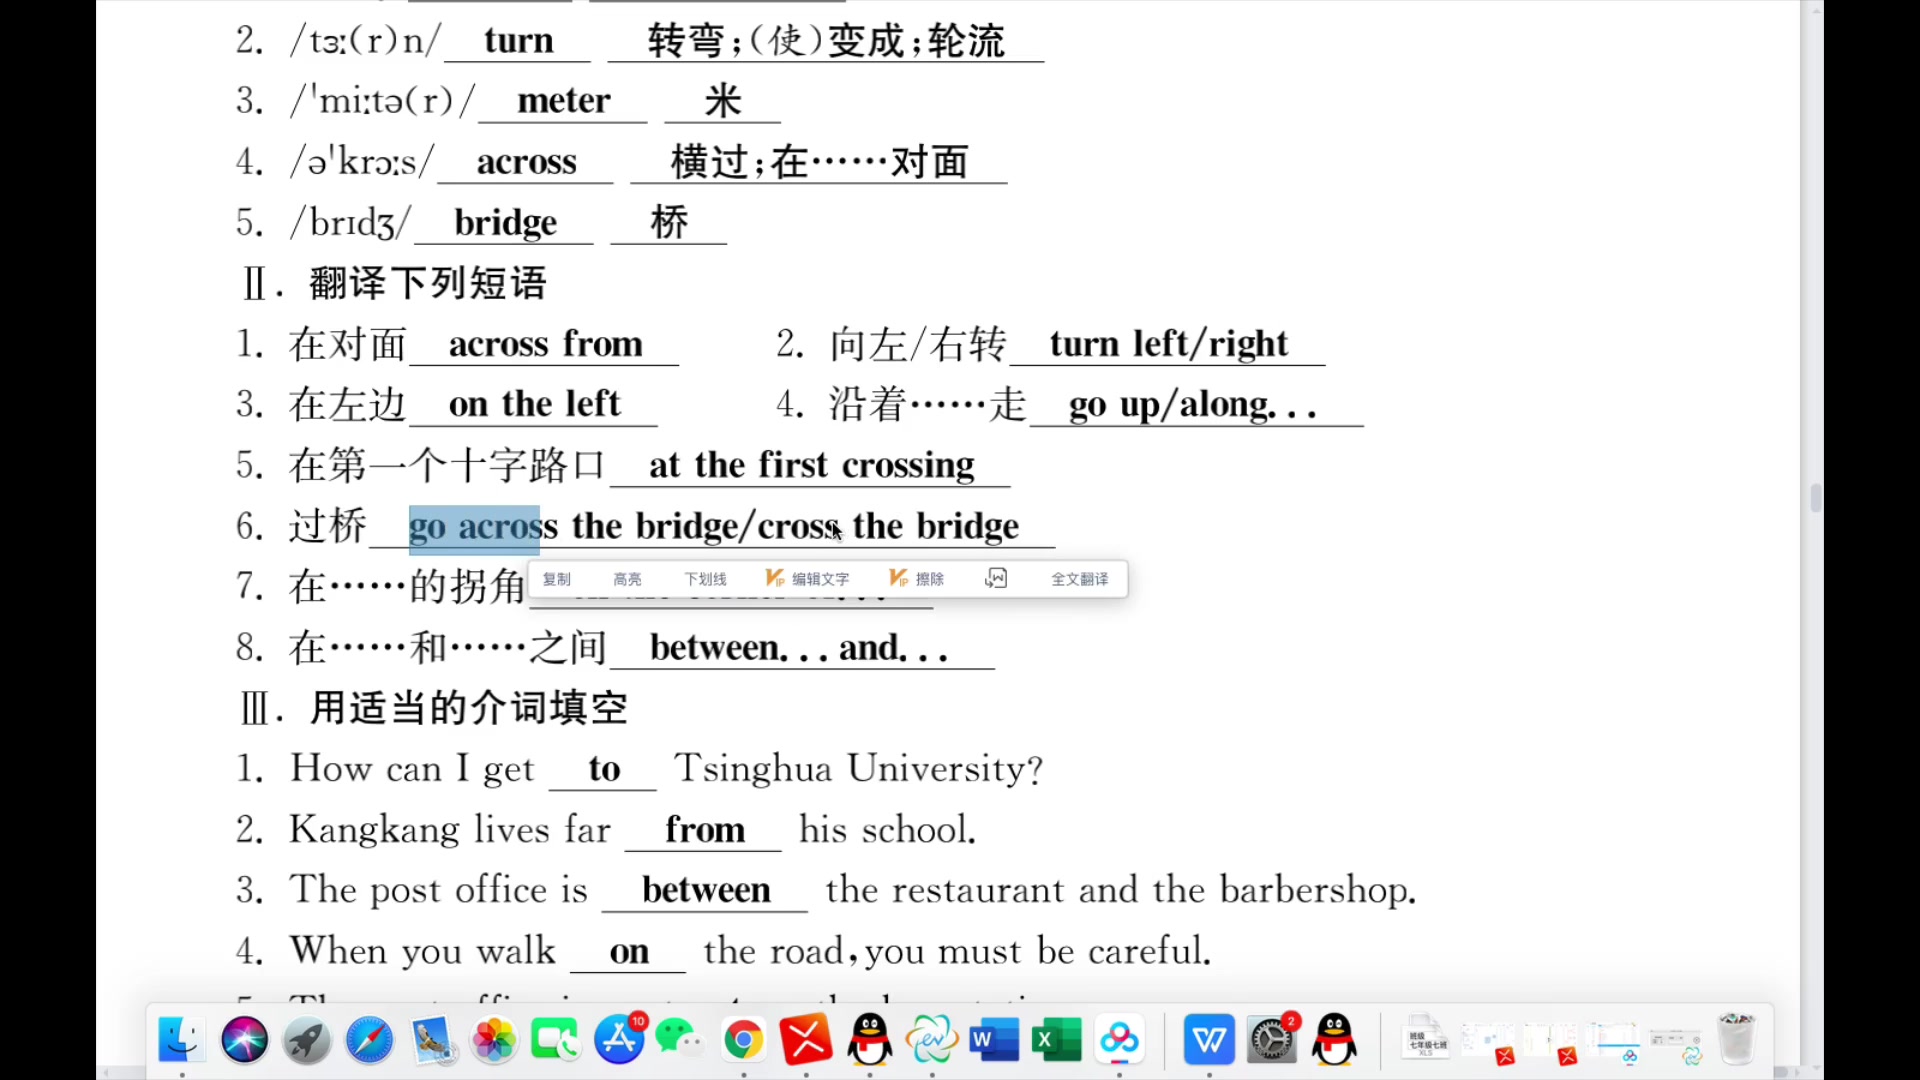This screenshot has width=1920, height=1080.
Task: Click the word translation icon in floating toolbar
Action: point(997,578)
